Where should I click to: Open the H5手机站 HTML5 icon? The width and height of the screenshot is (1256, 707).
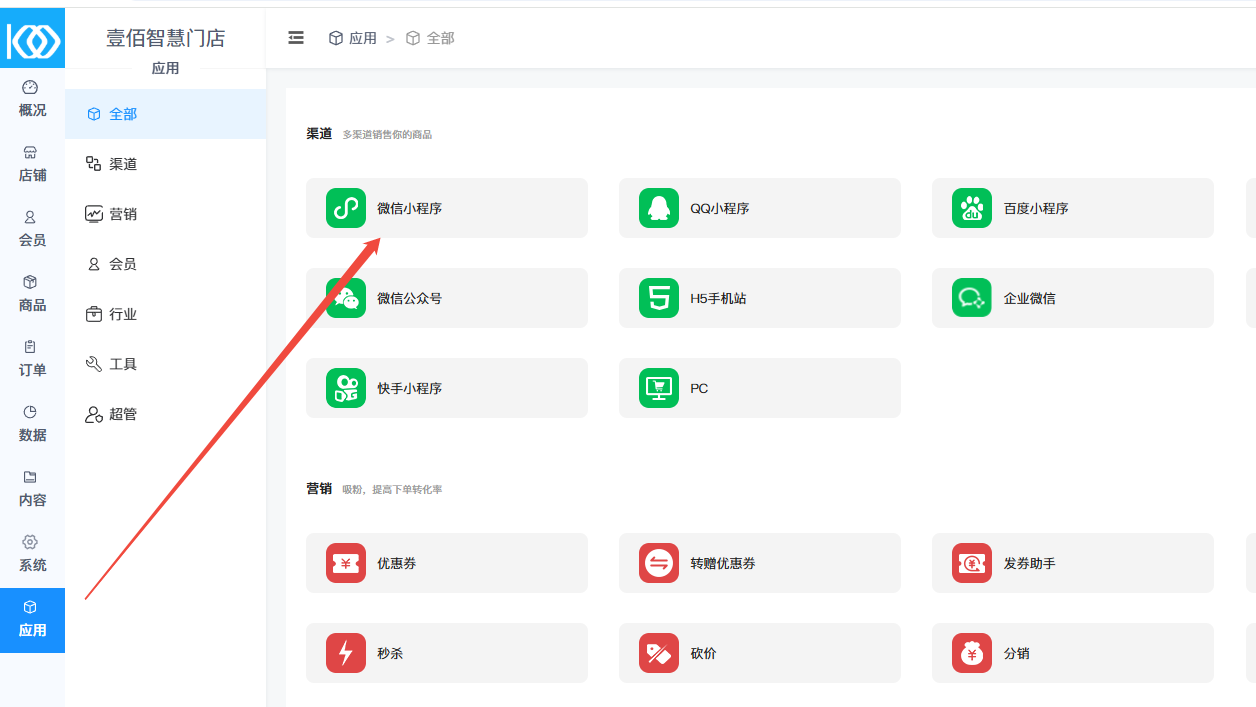[659, 298]
